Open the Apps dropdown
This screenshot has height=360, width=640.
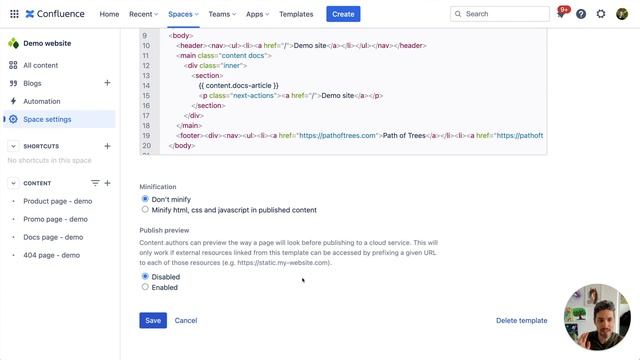point(258,14)
